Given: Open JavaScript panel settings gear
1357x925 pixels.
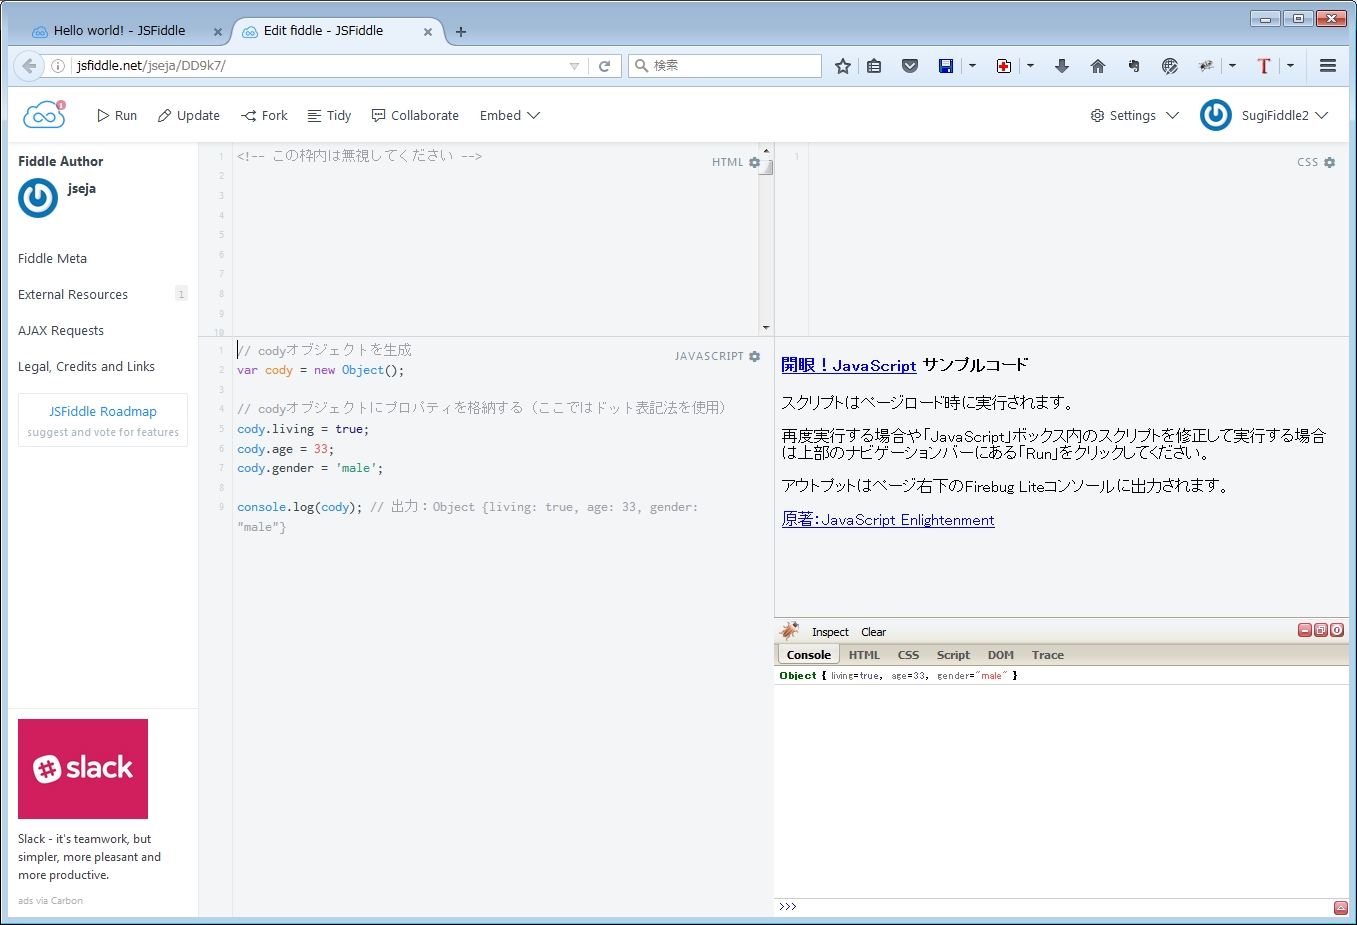Looking at the screenshot, I should [754, 356].
